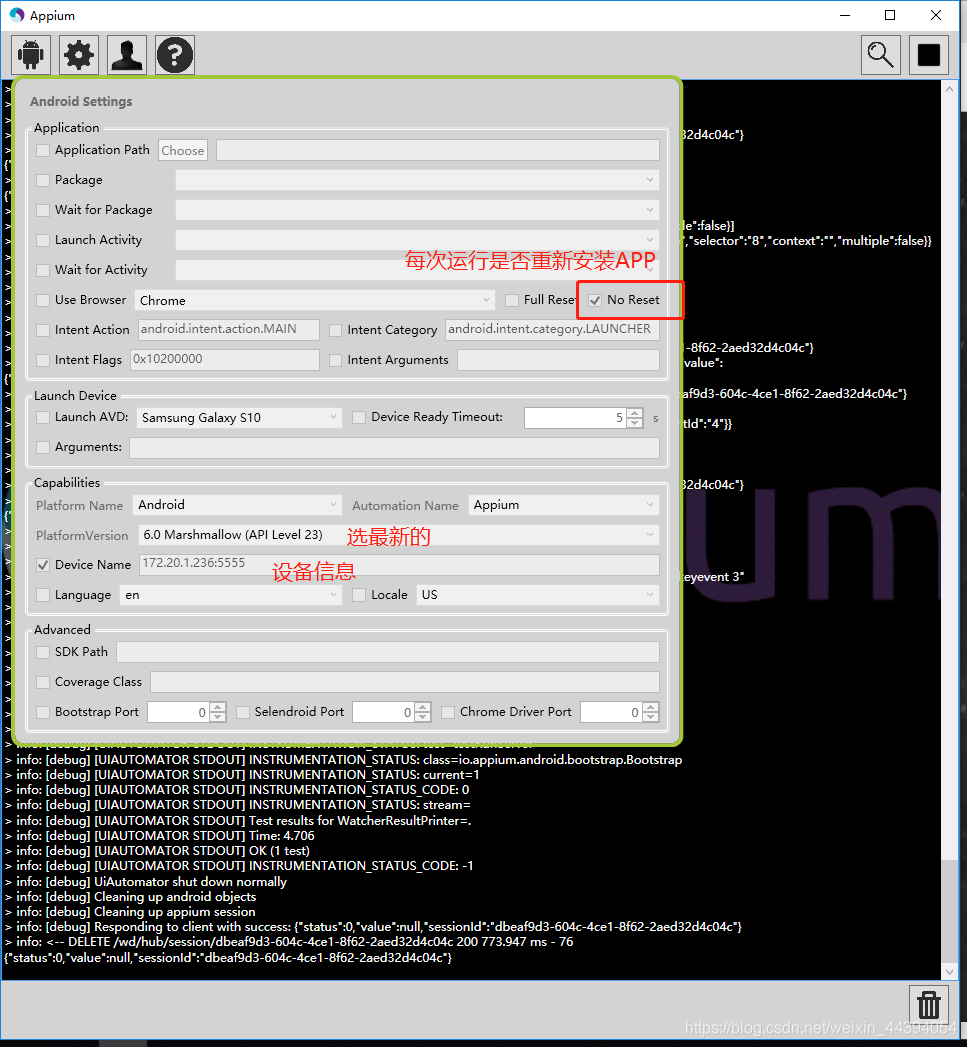Expand the Language en dropdown
Viewport: 967px width, 1047px height.
tap(230, 595)
